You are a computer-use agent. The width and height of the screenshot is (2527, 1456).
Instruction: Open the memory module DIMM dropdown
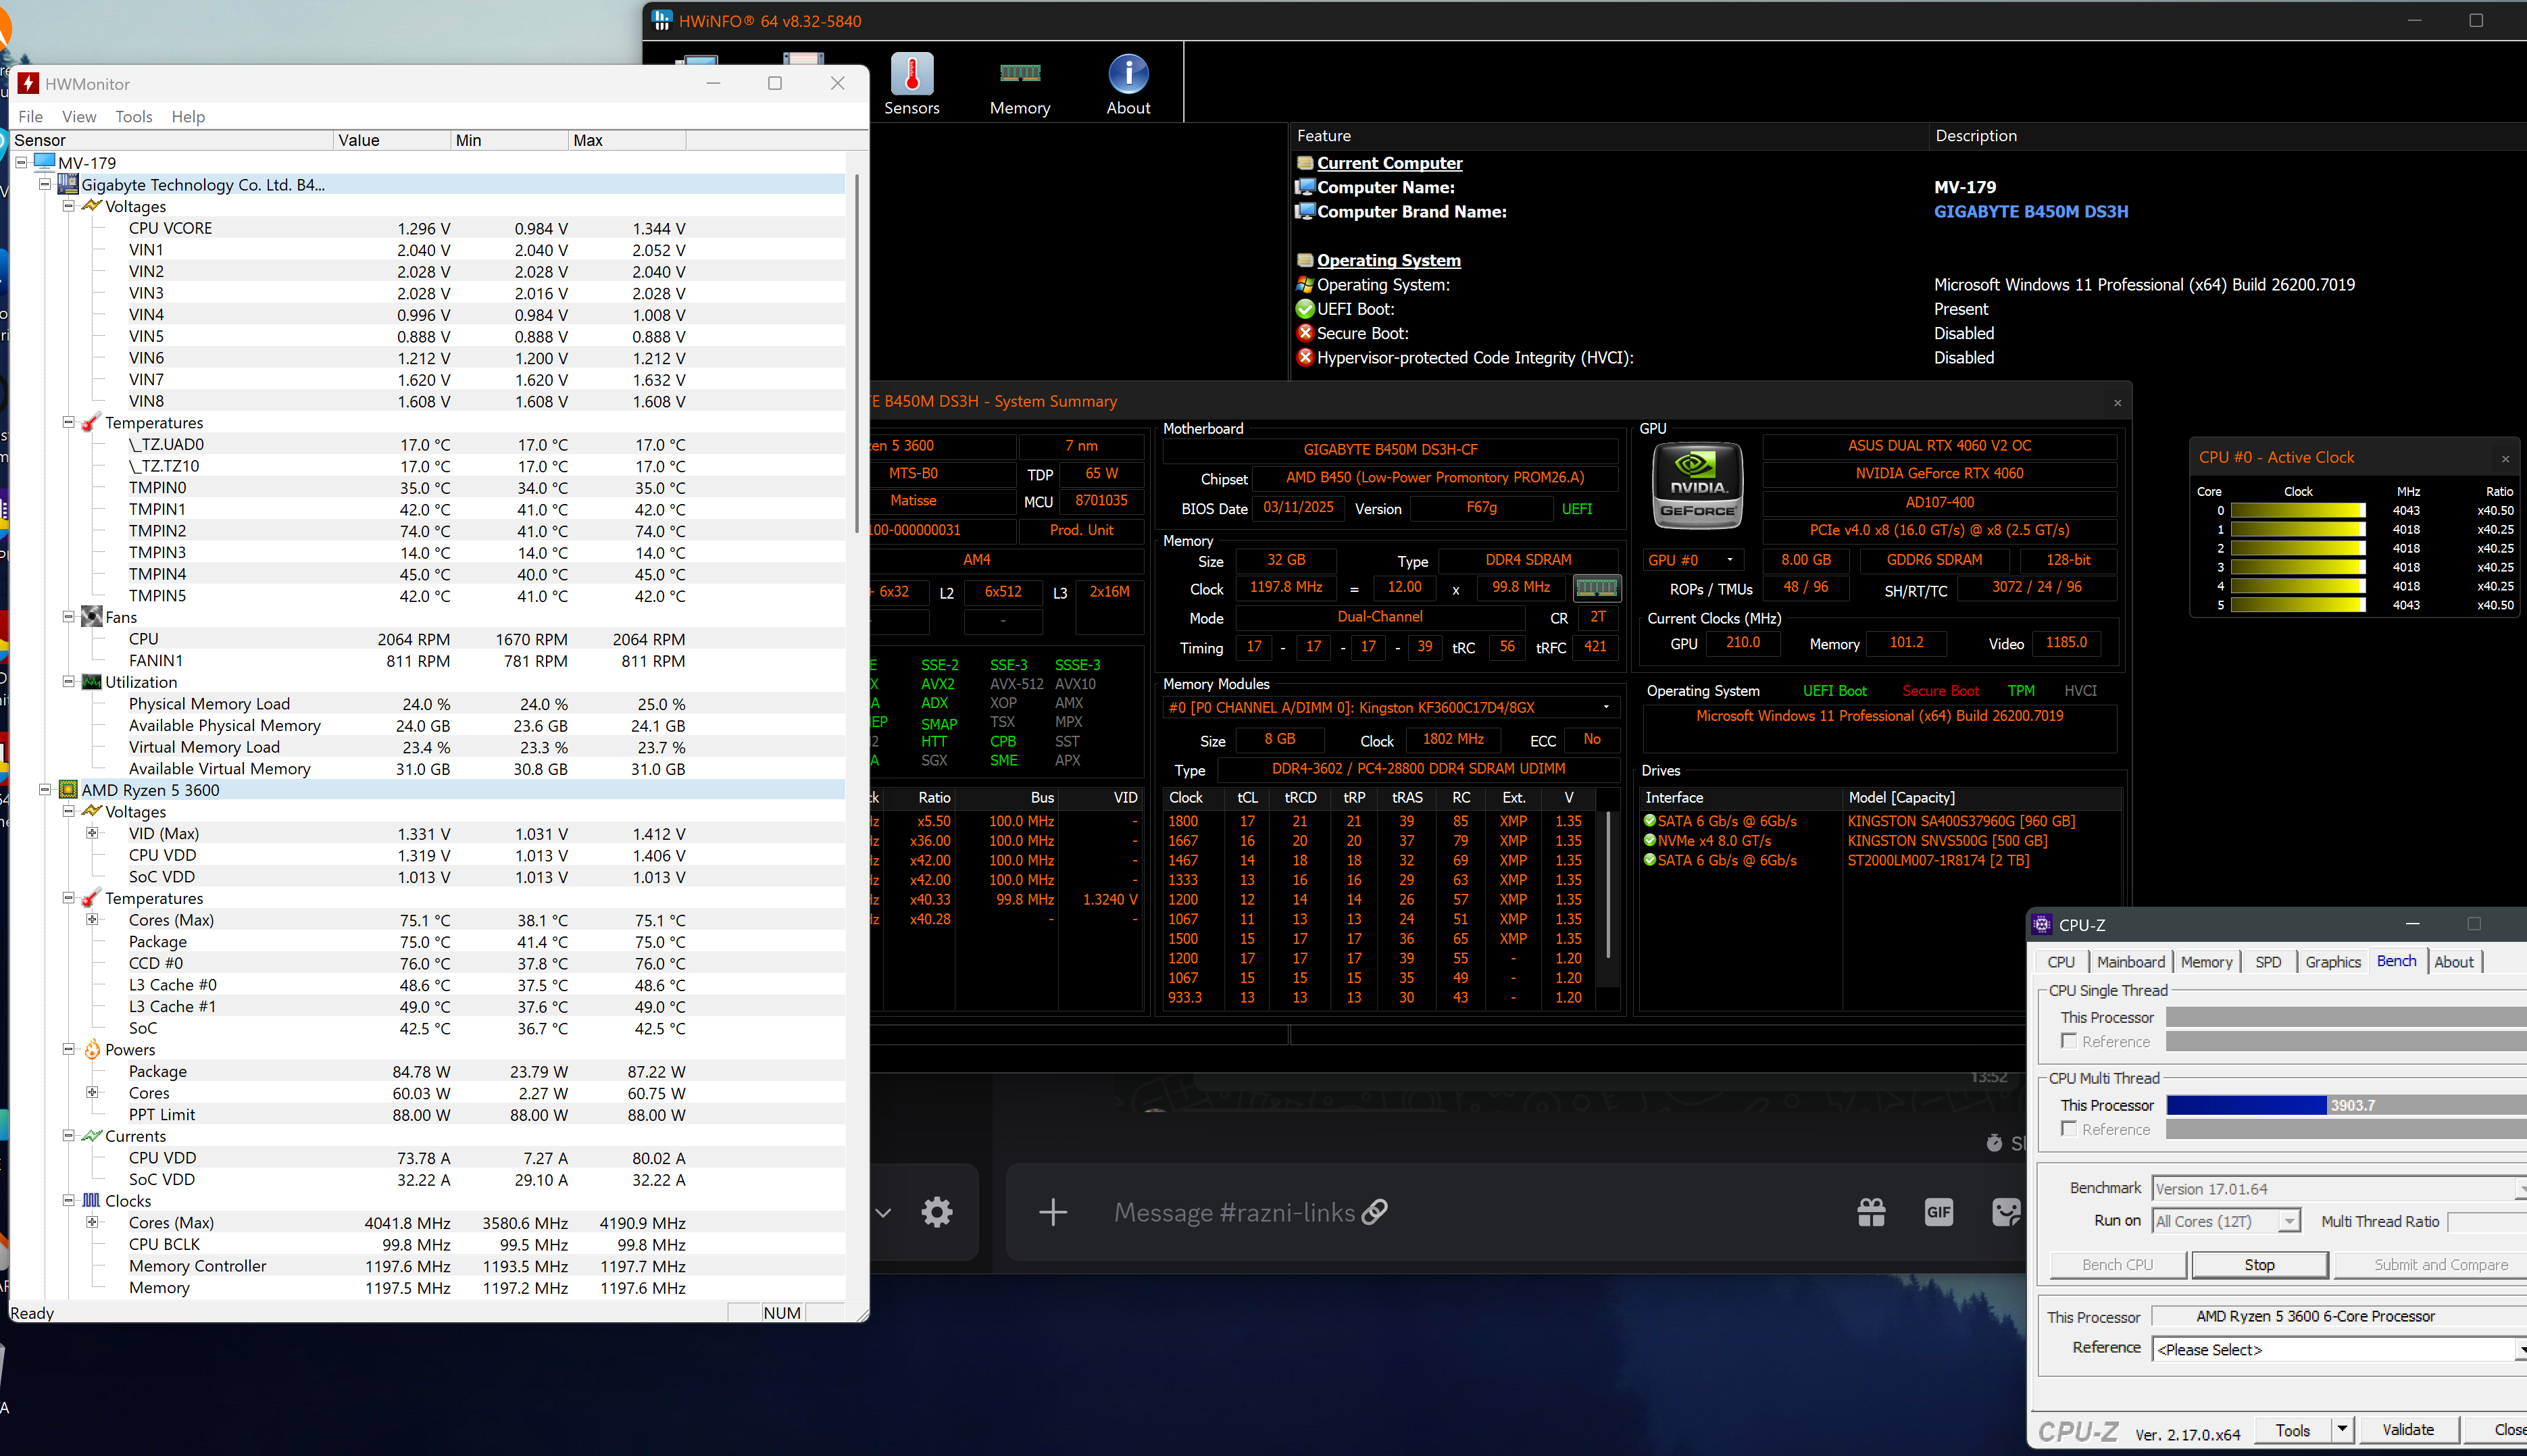tap(1606, 707)
